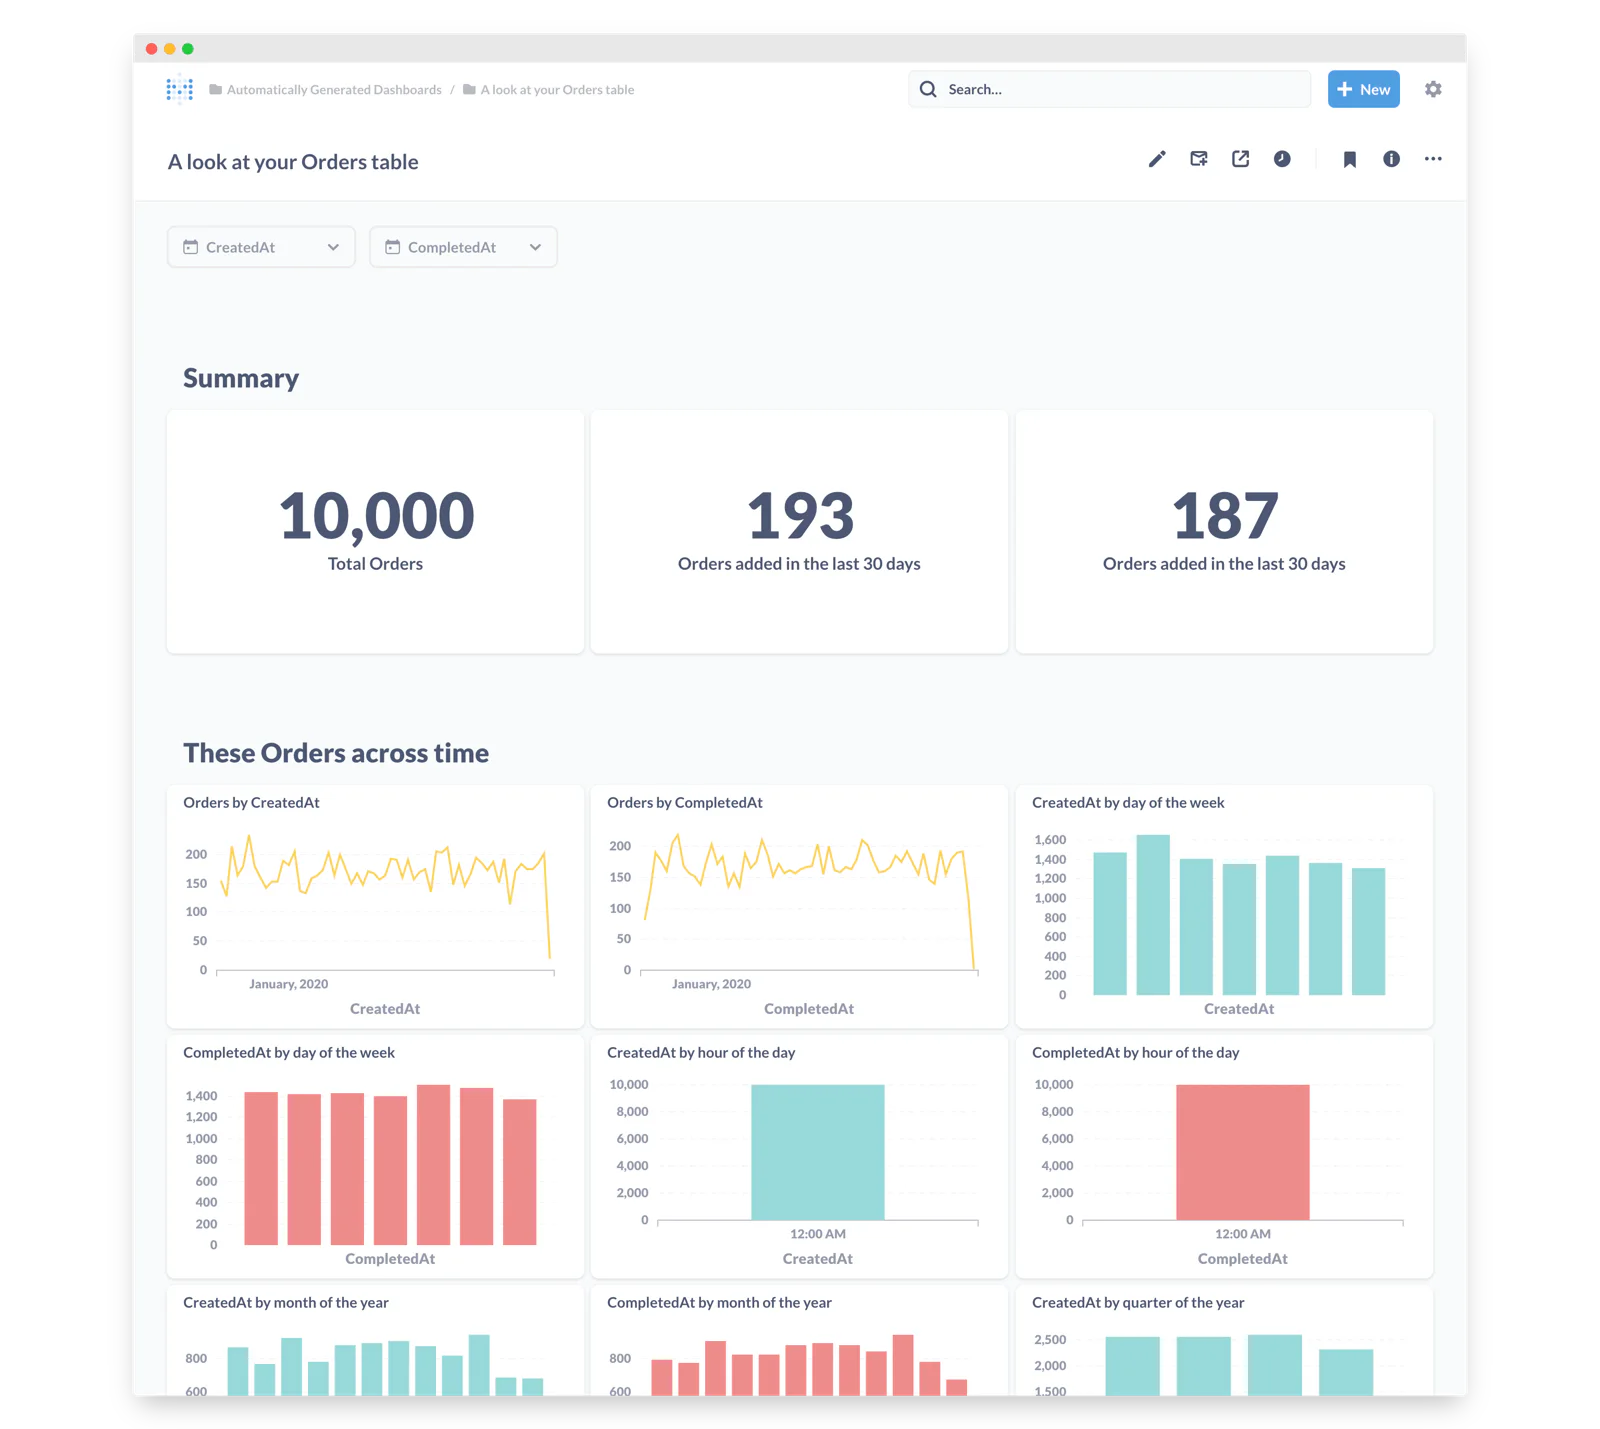Click folder icon beside Orders table breadcrumb
The height and width of the screenshot is (1429, 1600).
(469, 89)
